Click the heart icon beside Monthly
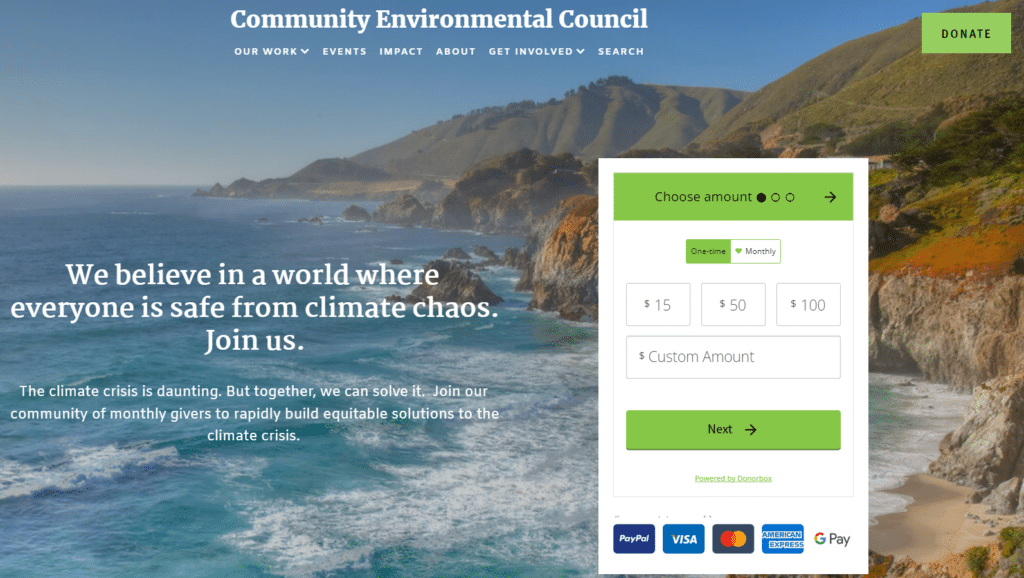This screenshot has height=578, width=1024. click(x=739, y=251)
